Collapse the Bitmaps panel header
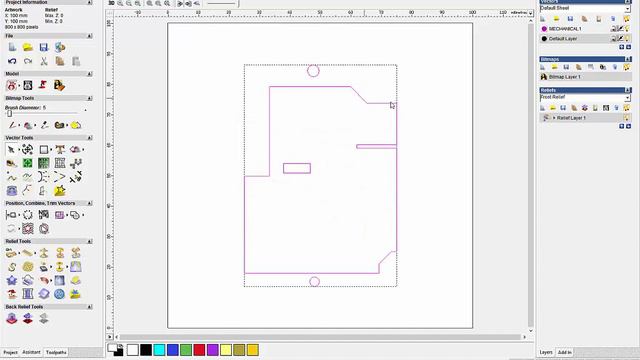The height and width of the screenshot is (360, 640). click(x=628, y=59)
